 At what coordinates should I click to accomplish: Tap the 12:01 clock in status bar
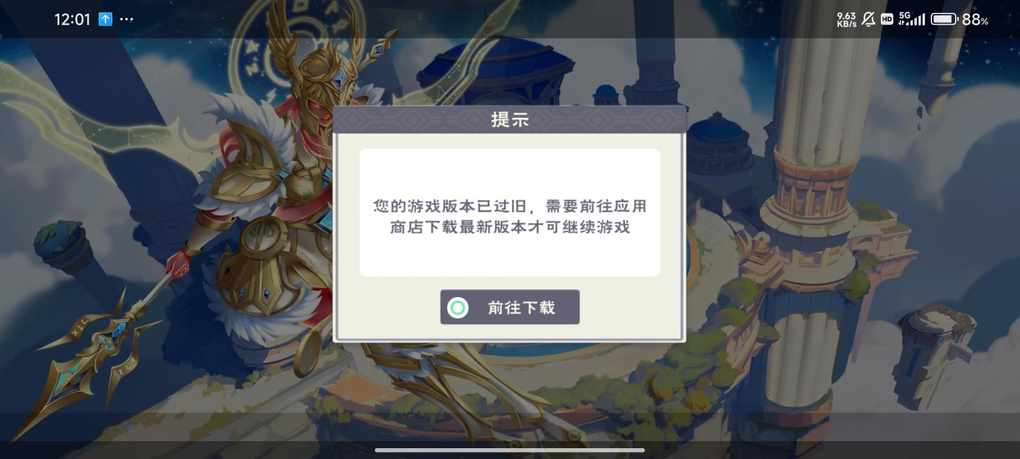(72, 20)
